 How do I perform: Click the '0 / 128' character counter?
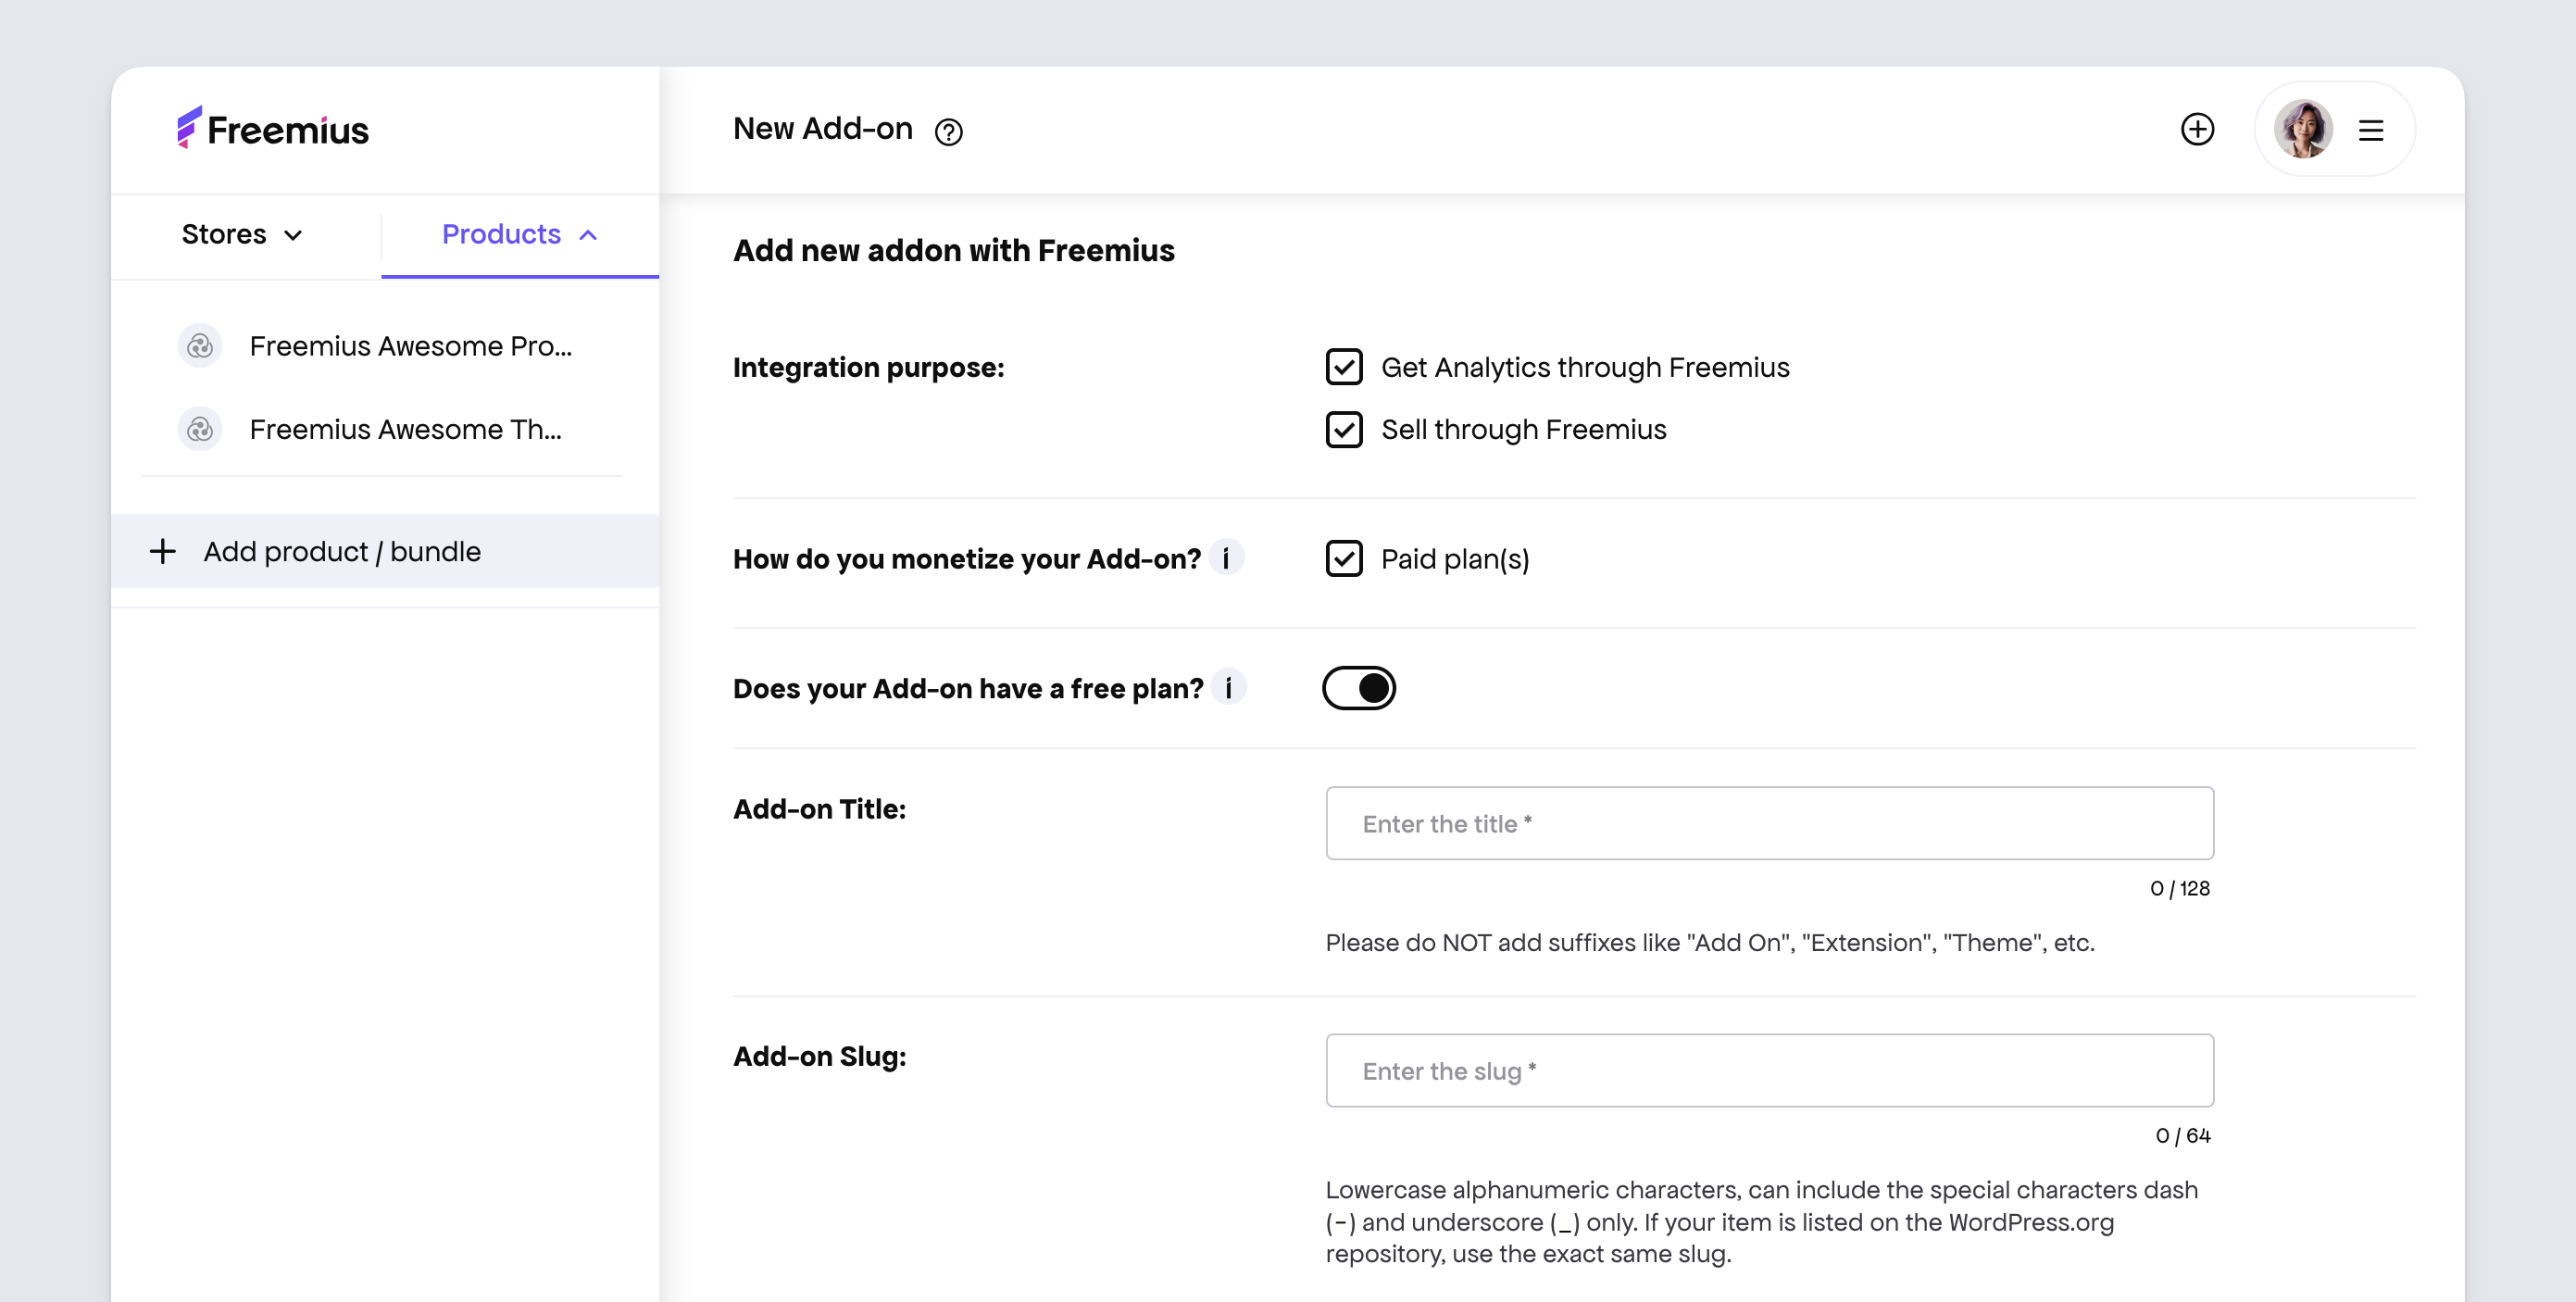tap(2180, 888)
